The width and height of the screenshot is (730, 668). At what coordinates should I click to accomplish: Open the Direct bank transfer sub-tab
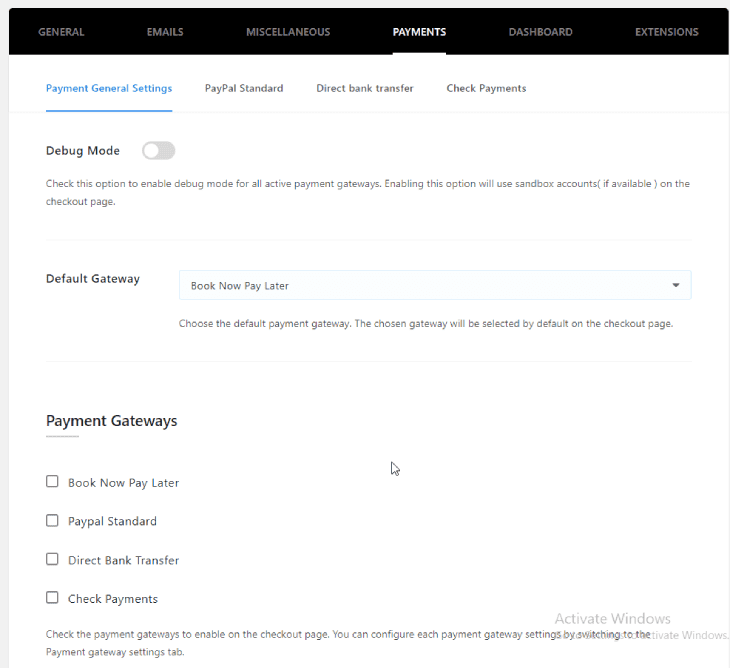pyautogui.click(x=365, y=88)
